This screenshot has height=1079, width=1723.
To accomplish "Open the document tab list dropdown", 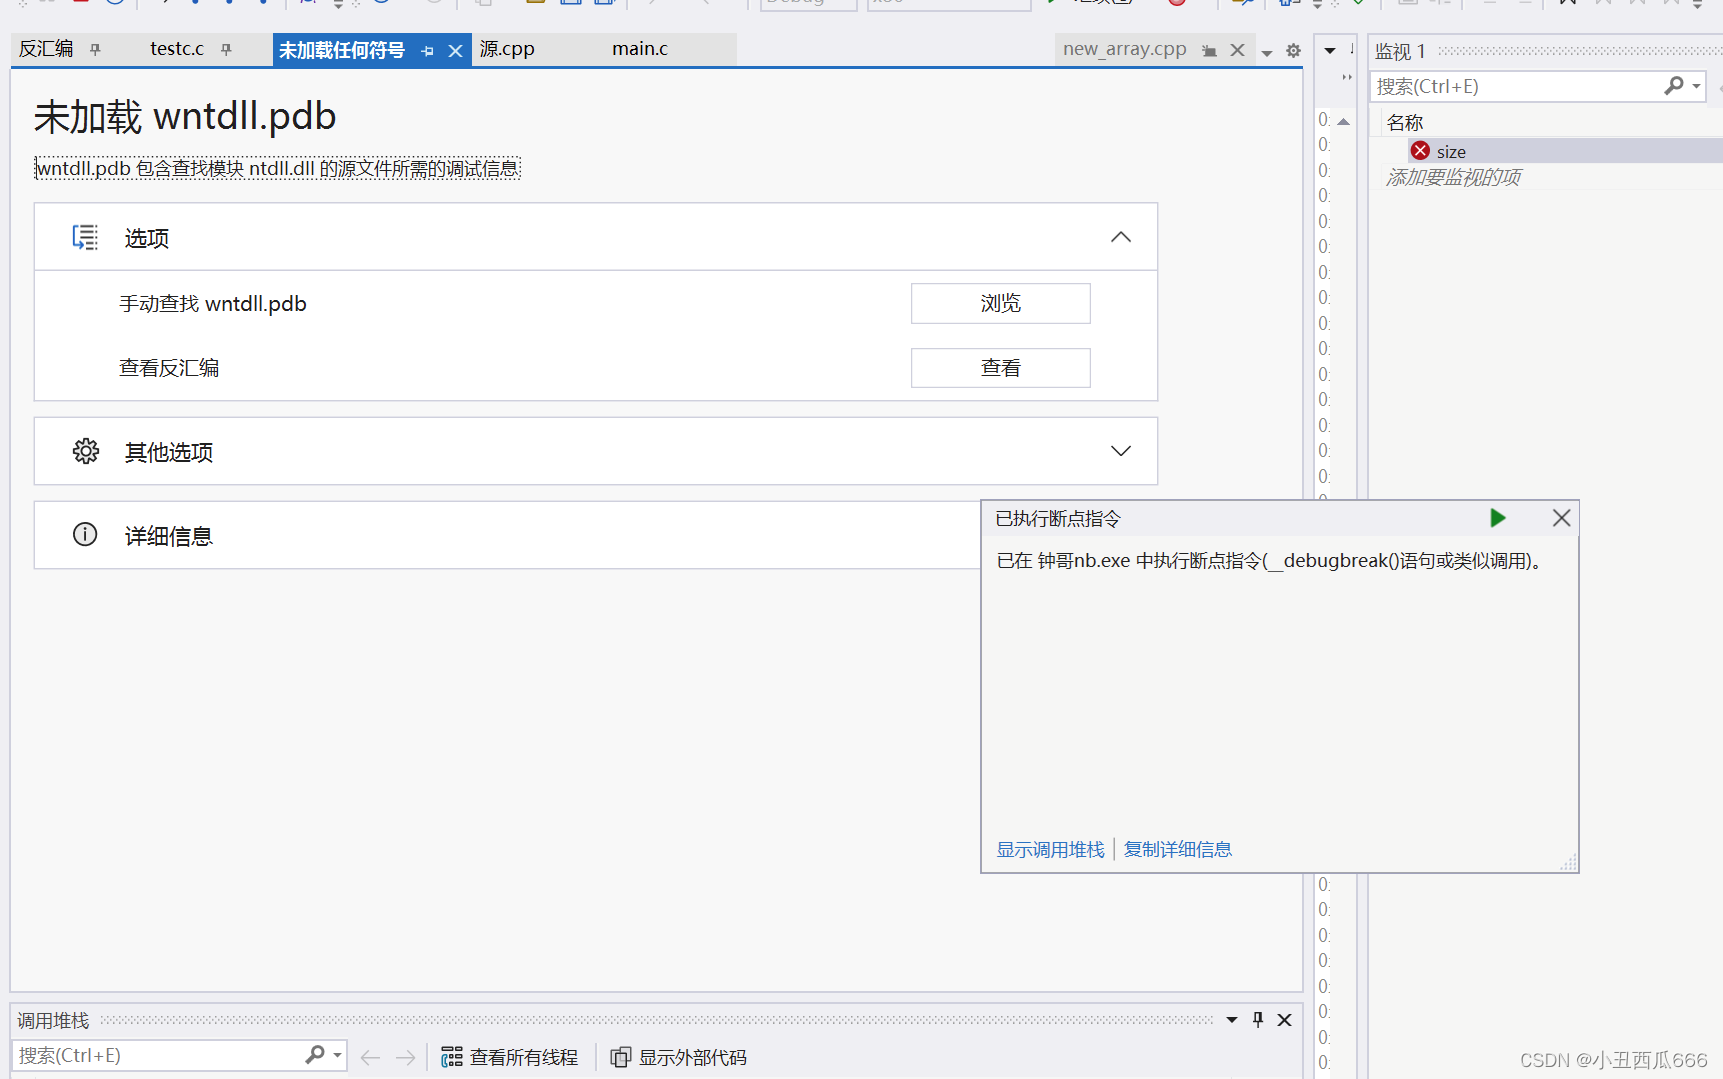I will pos(1267,52).
